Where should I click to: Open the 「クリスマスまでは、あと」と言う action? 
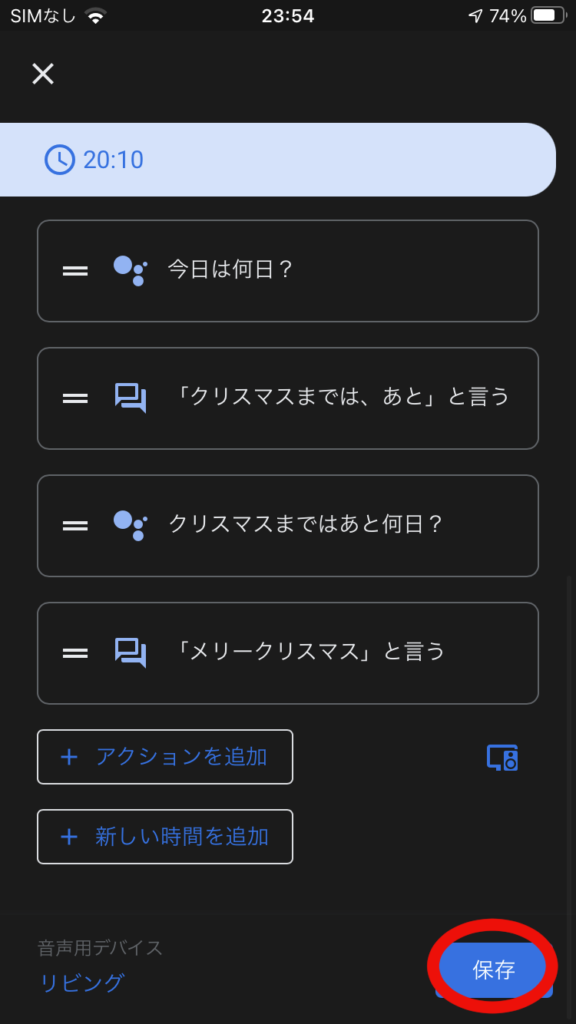click(288, 398)
